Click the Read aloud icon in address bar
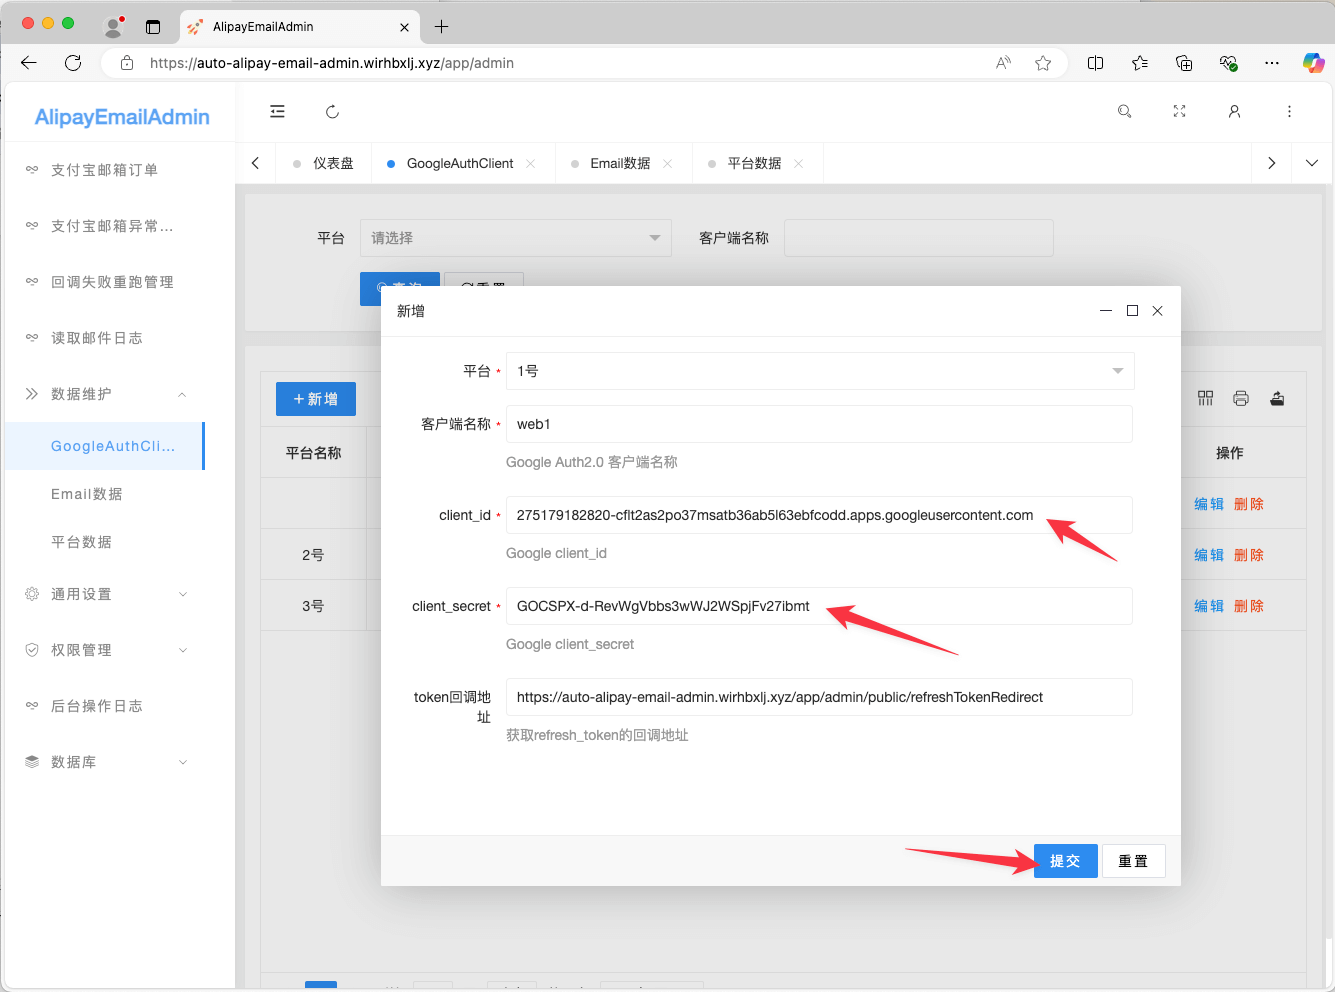1335x992 pixels. (x=1003, y=63)
